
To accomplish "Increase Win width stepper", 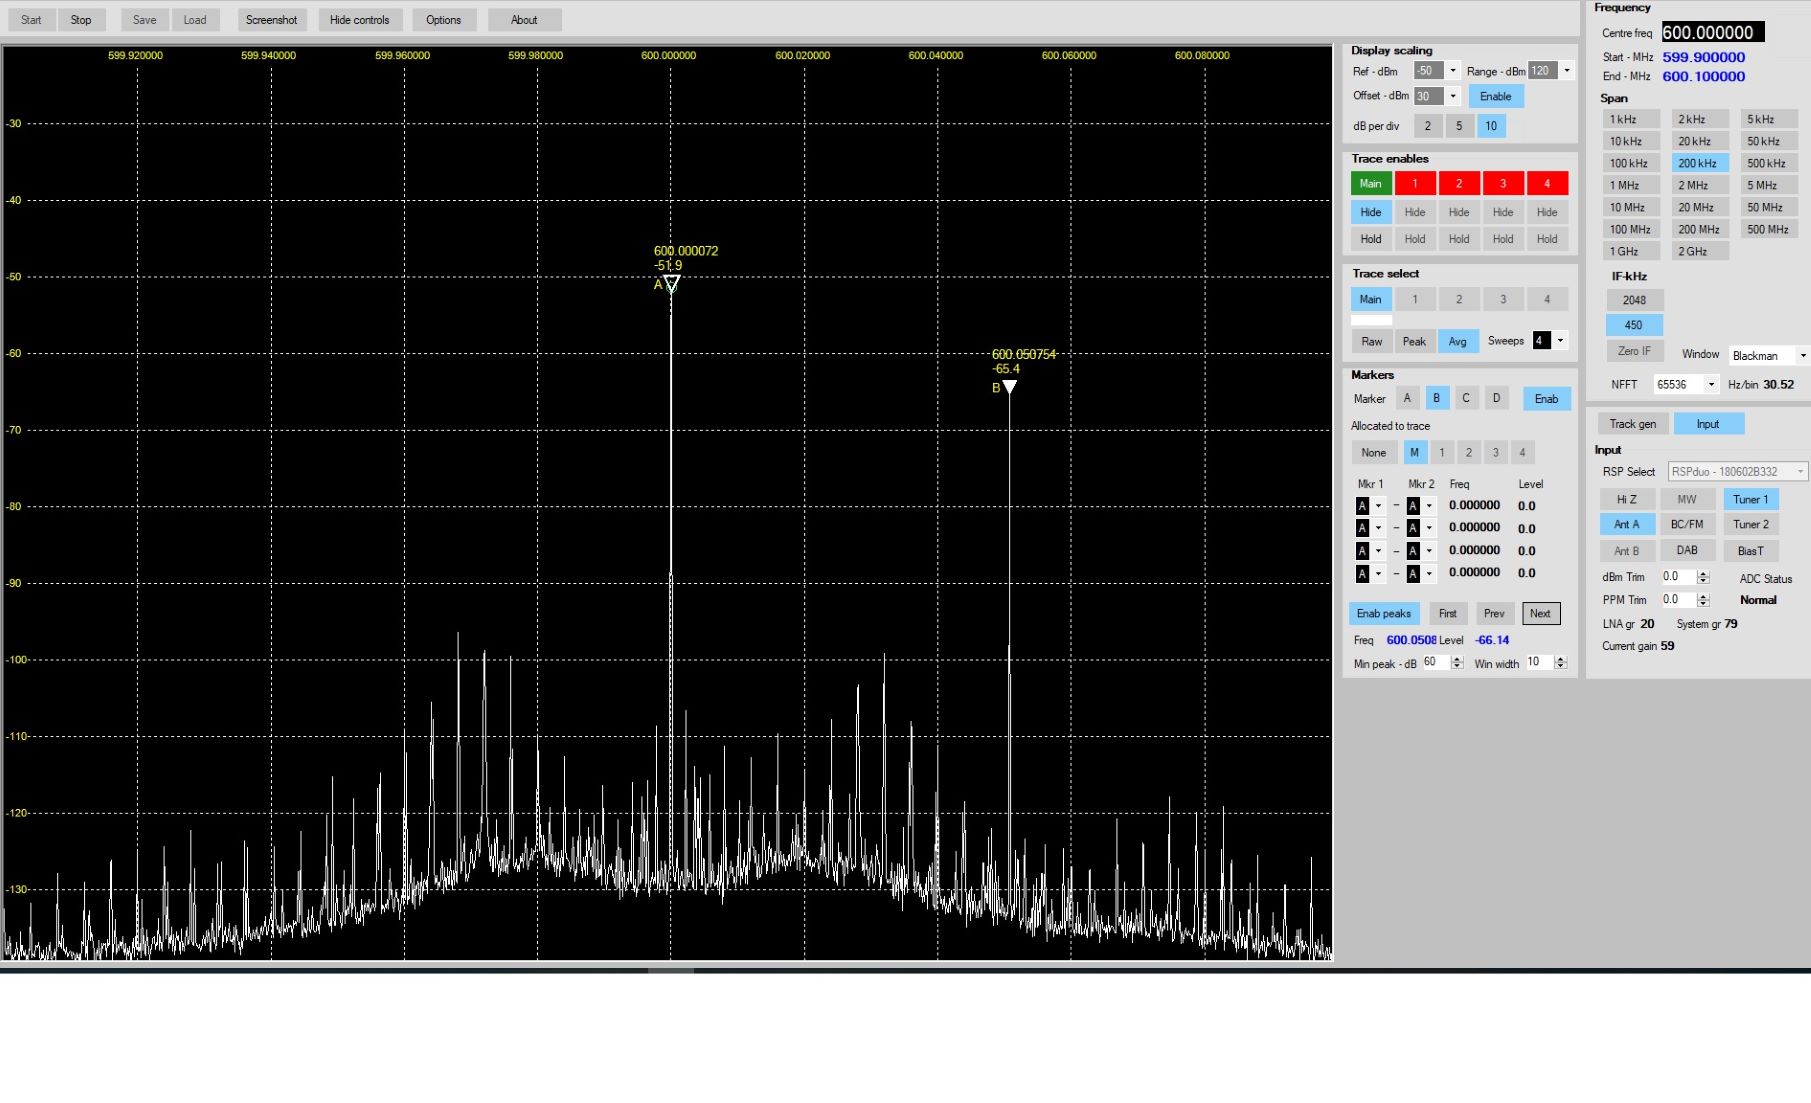I will click(1561, 659).
